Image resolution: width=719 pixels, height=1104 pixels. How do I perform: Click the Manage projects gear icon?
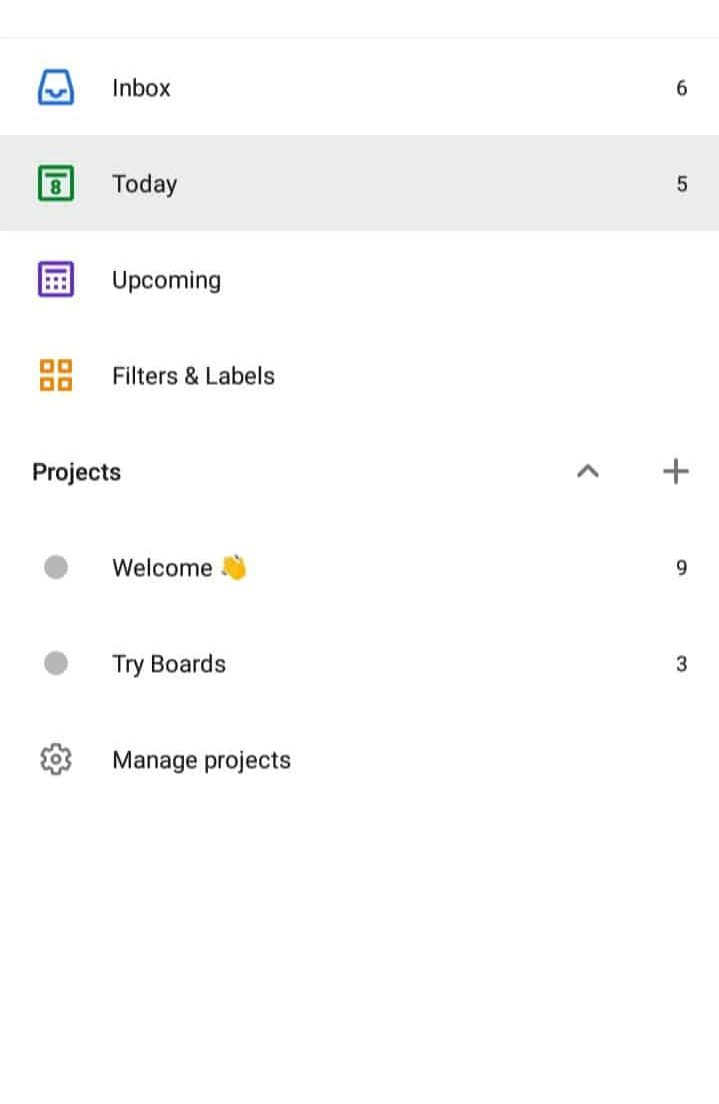[56, 760]
